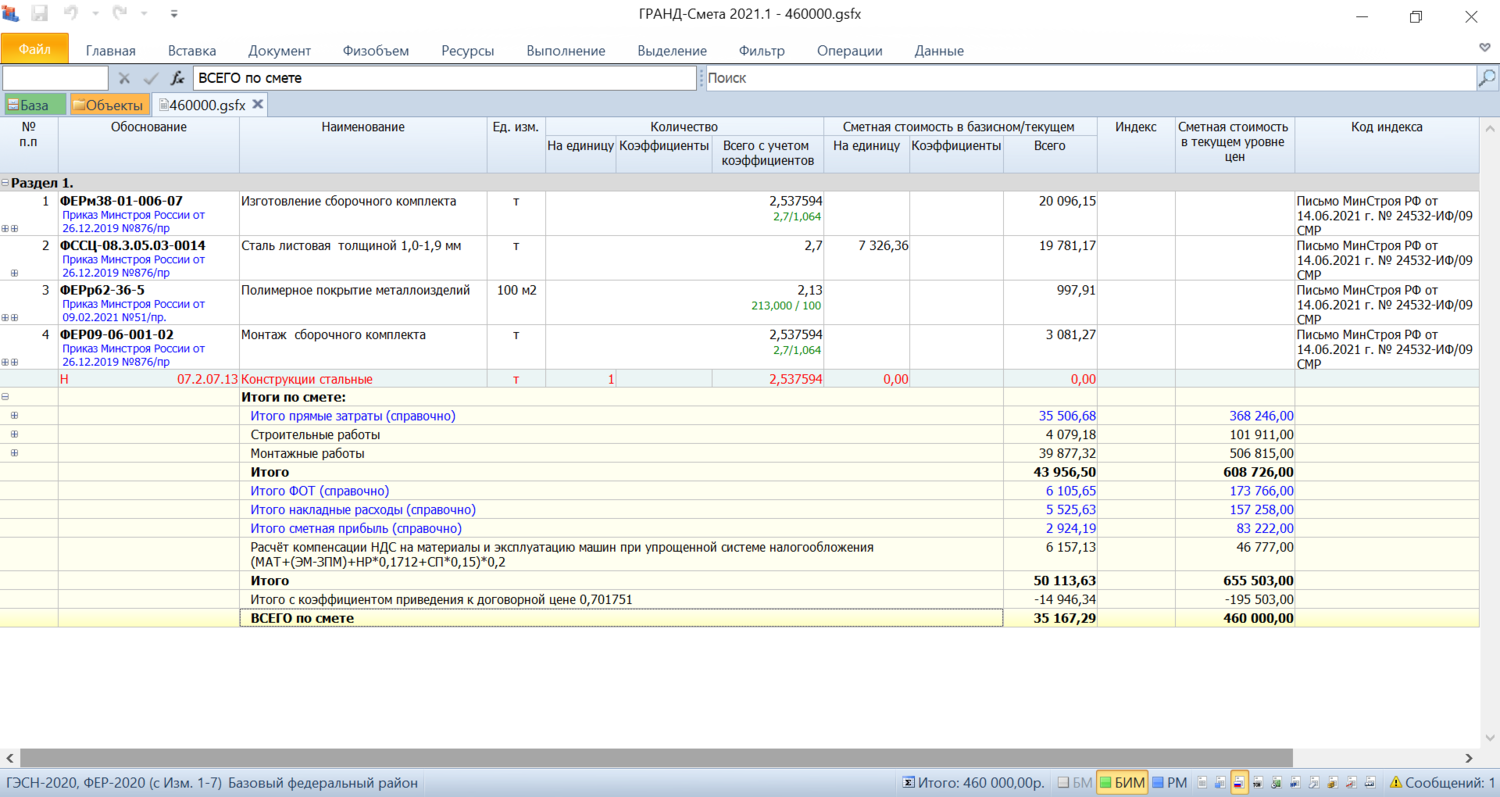Click the undo arrow icon

coord(71,15)
